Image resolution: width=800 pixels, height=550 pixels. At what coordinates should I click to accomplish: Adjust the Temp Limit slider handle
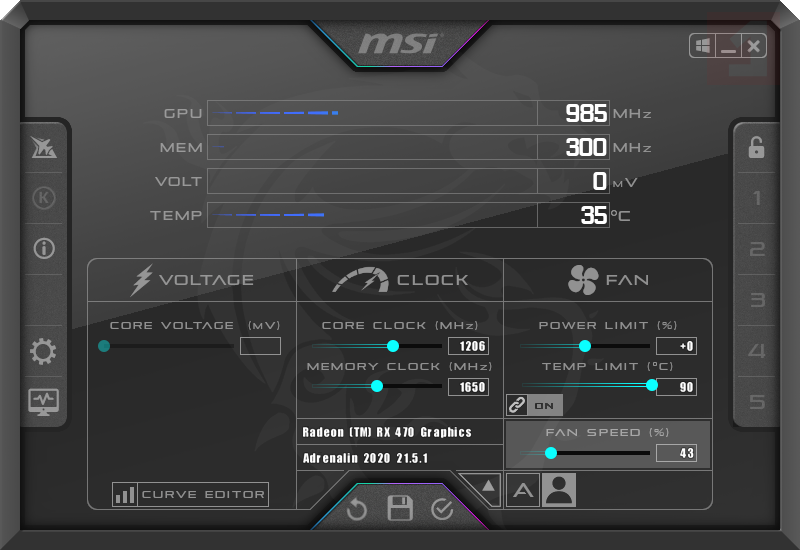[652, 385]
